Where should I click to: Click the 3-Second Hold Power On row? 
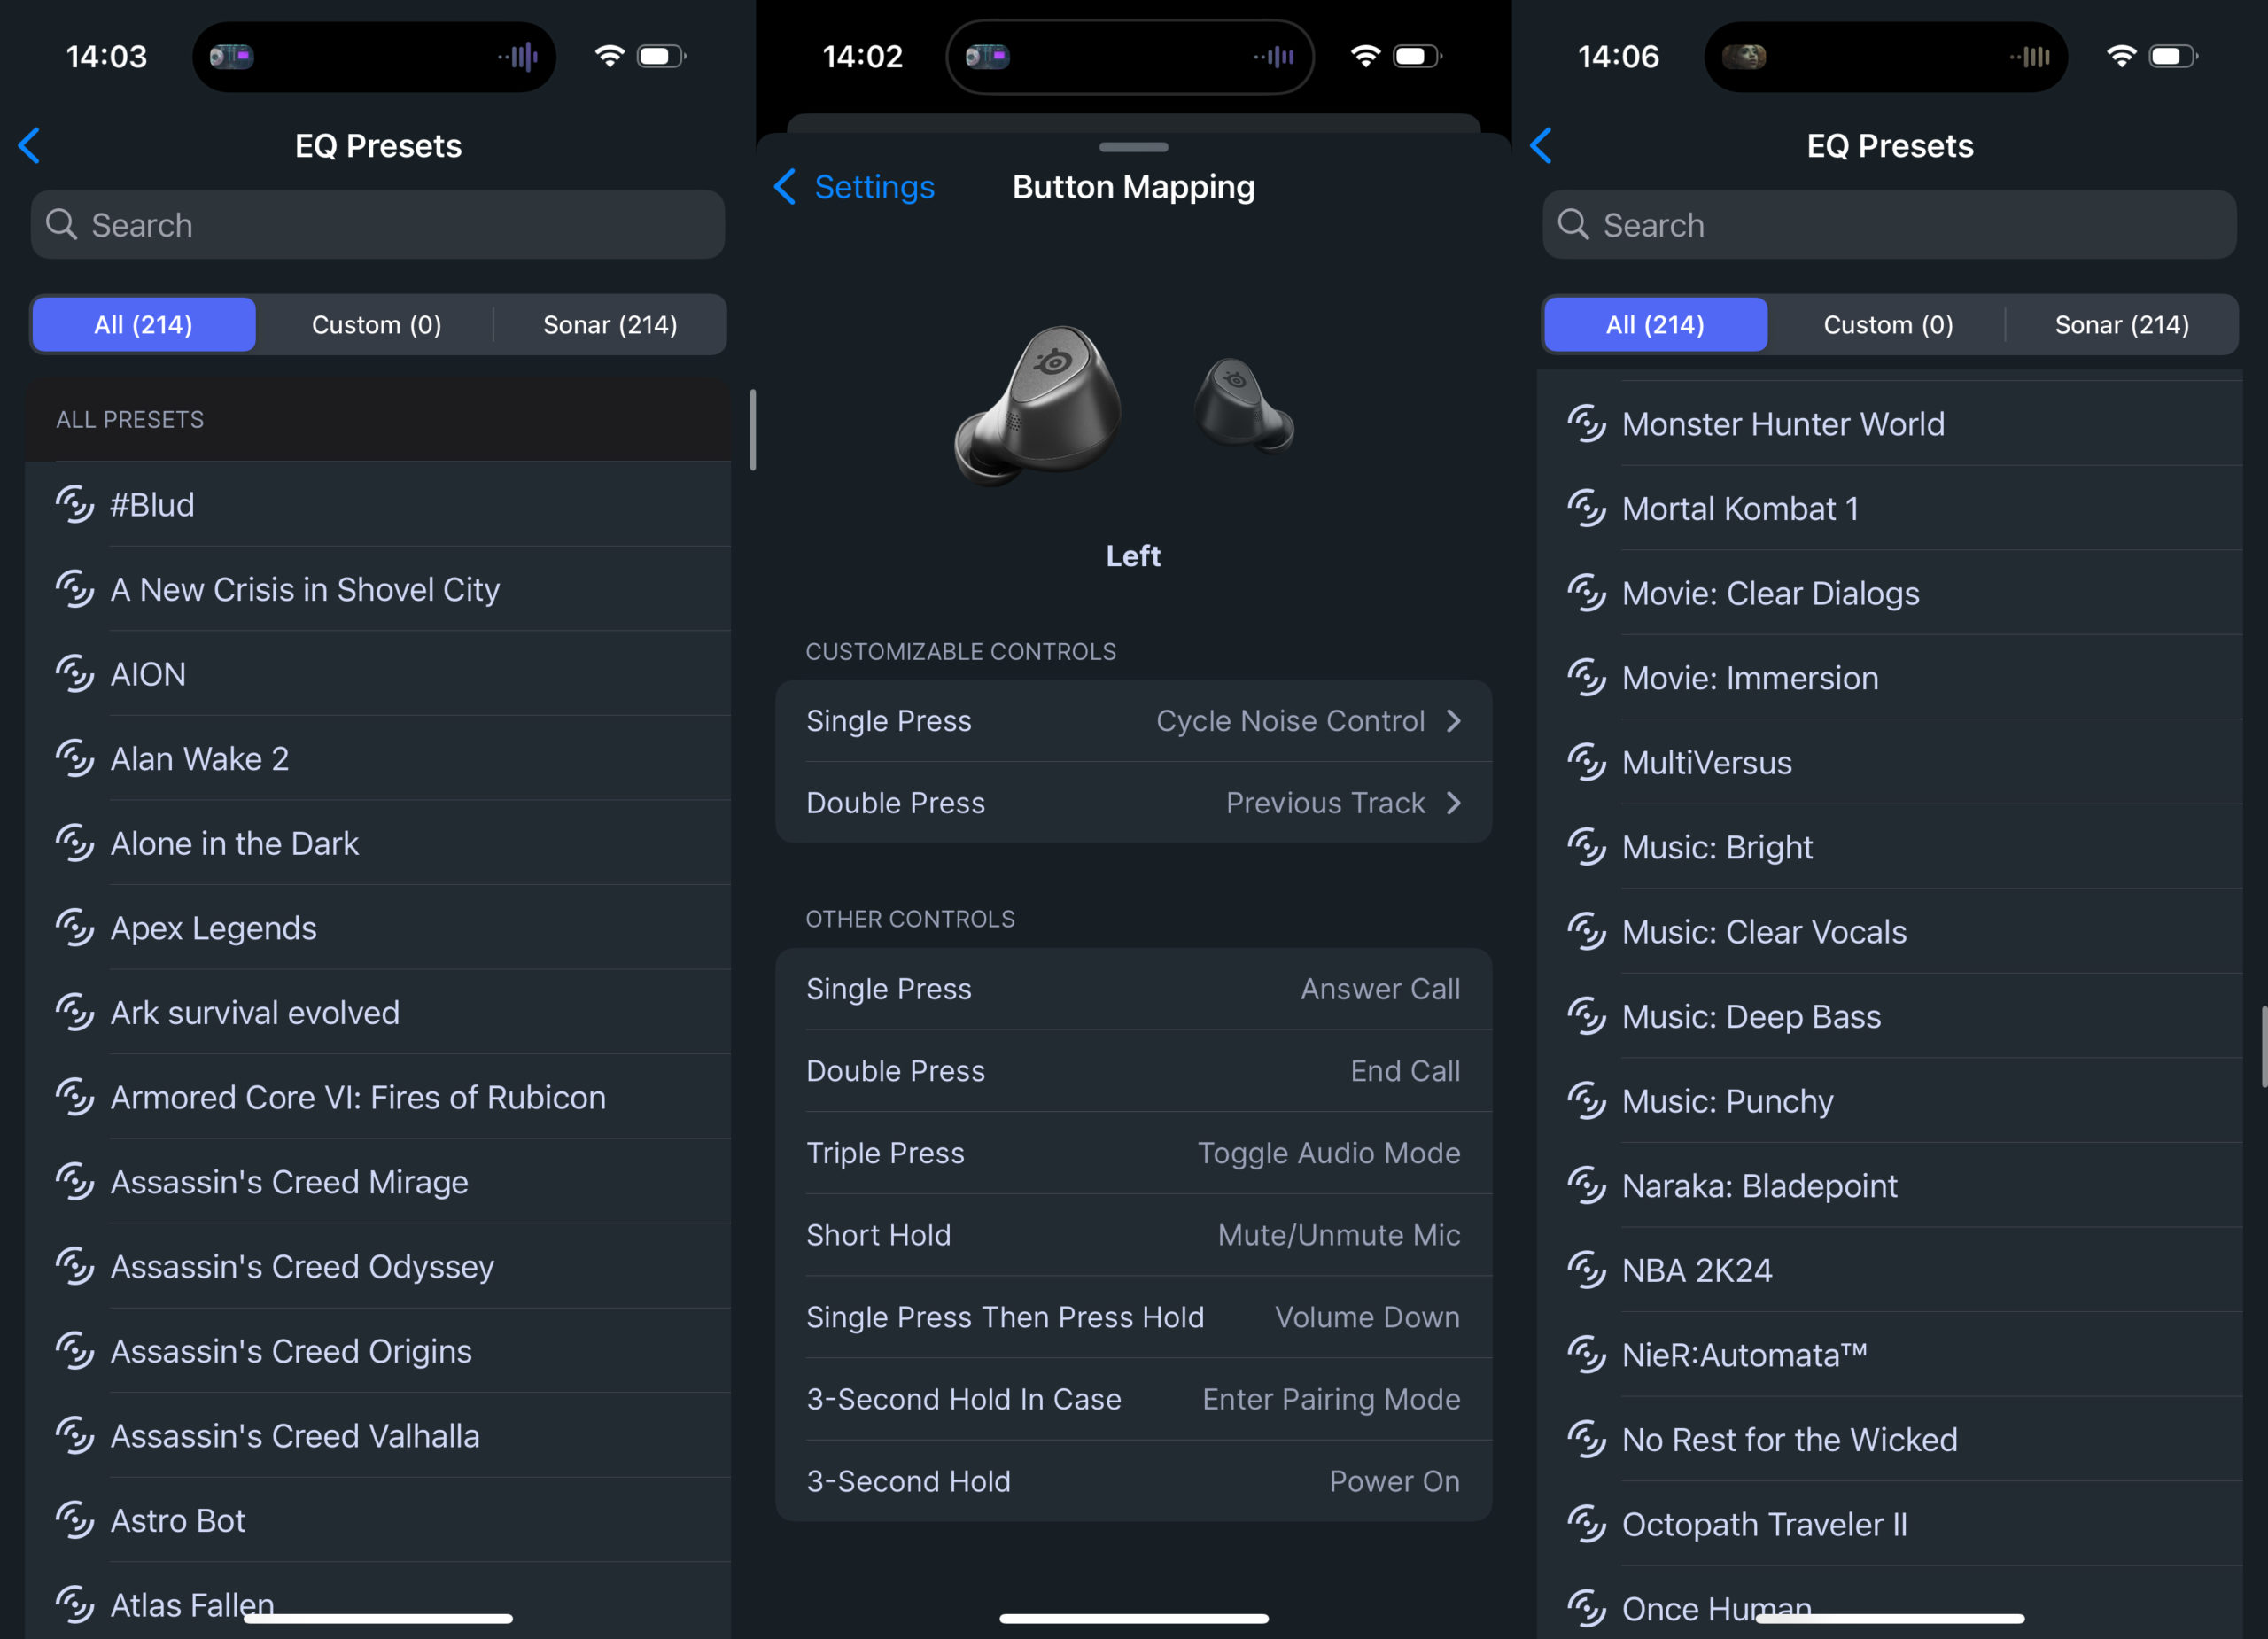(x=1134, y=1481)
